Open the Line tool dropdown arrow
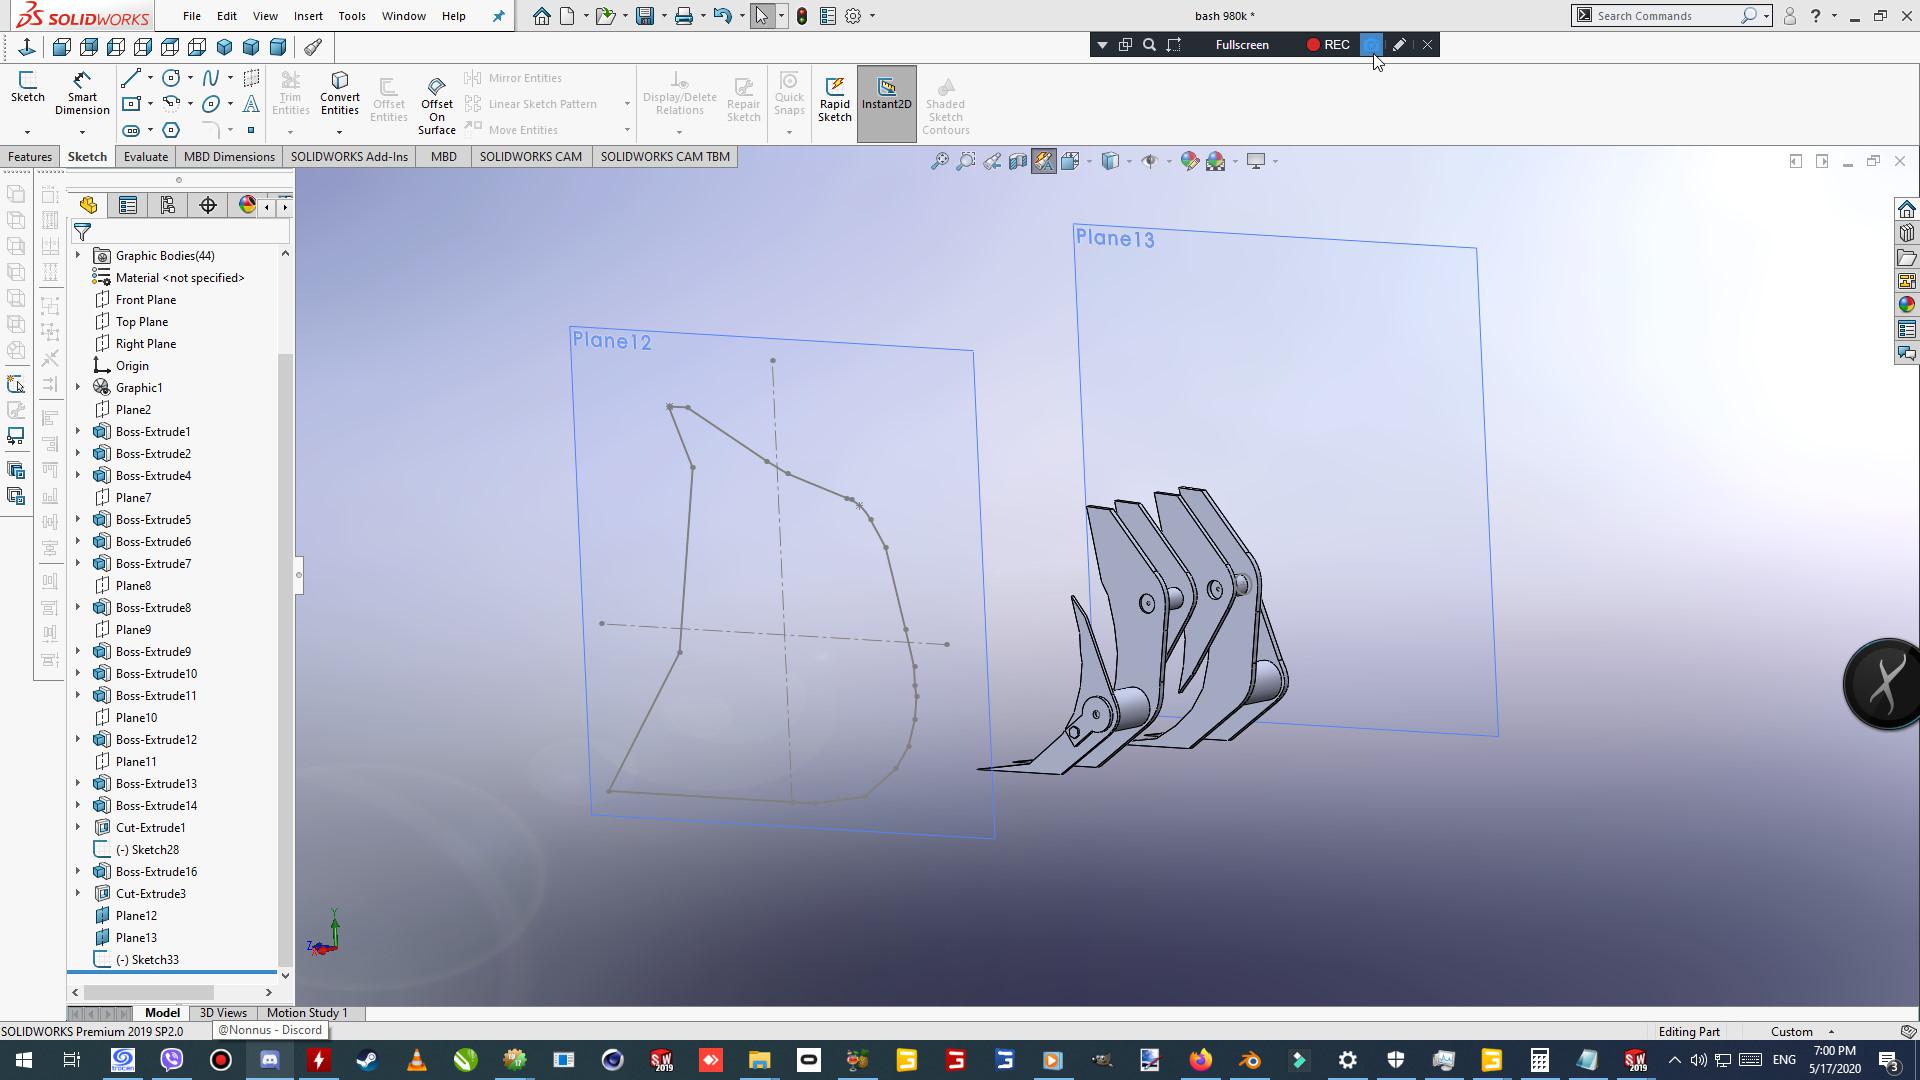 click(x=150, y=78)
